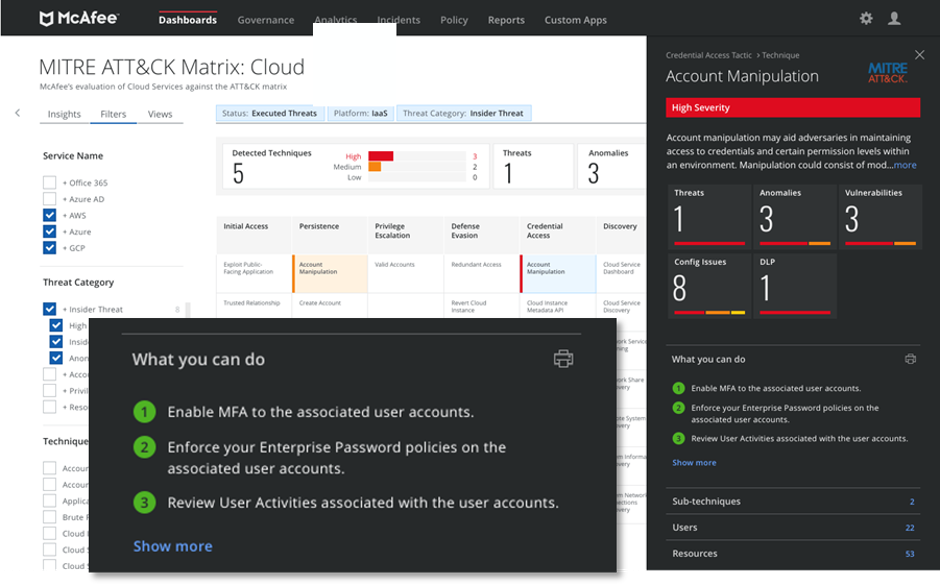The height and width of the screenshot is (586, 940).
Task: Select the Trusted Relationship technique cell
Action: point(254,306)
